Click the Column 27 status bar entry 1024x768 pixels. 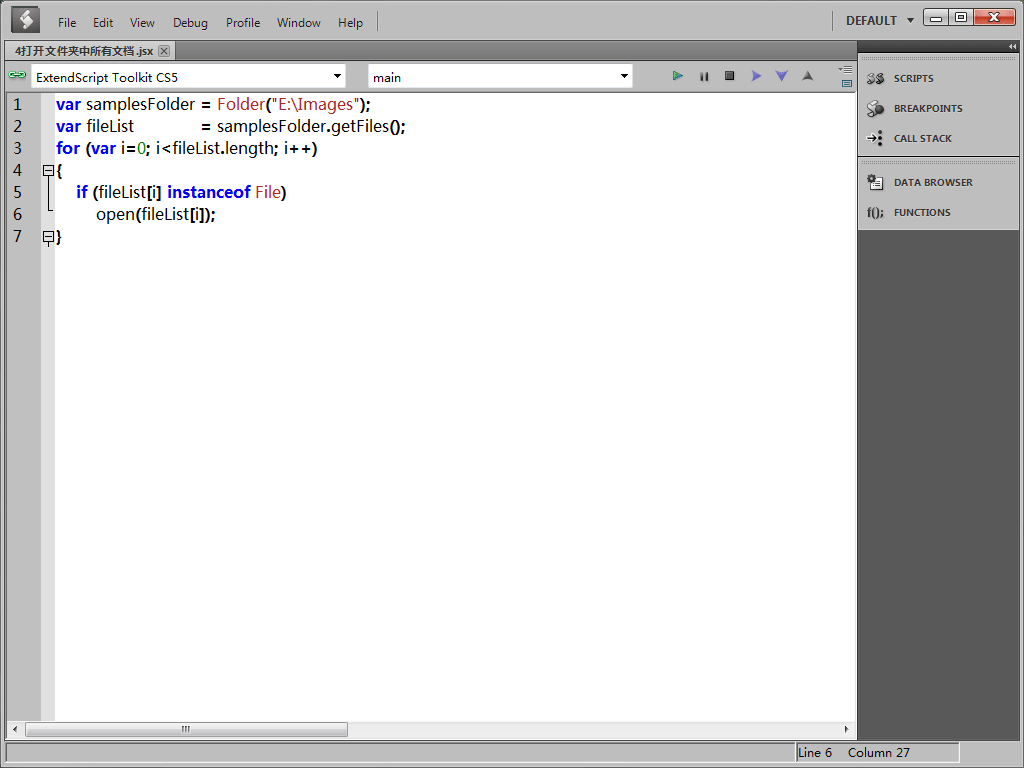point(878,752)
